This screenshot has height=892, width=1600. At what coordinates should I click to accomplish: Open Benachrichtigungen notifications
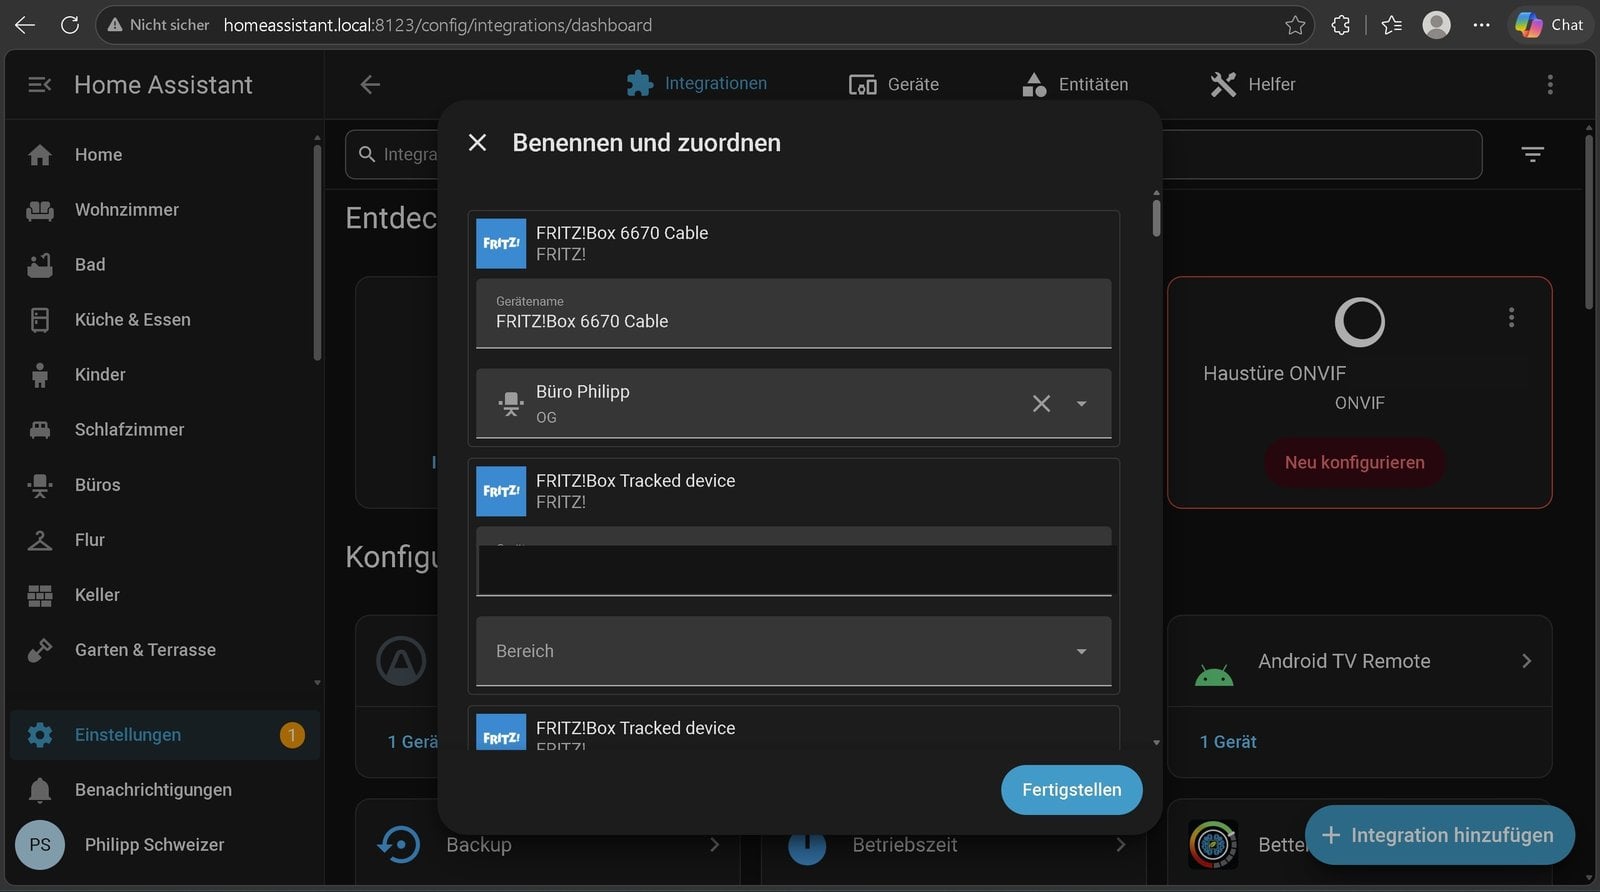coord(165,790)
